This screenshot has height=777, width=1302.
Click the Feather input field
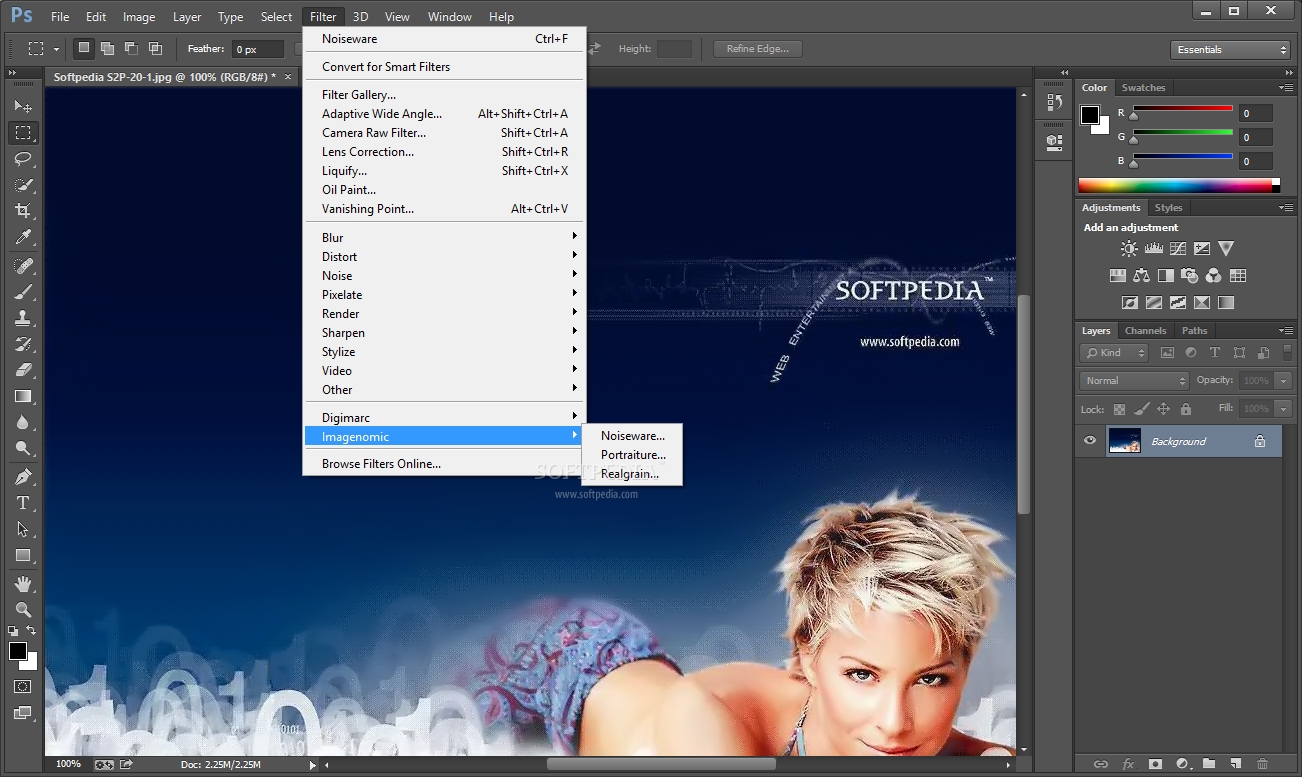pyautogui.click(x=258, y=49)
